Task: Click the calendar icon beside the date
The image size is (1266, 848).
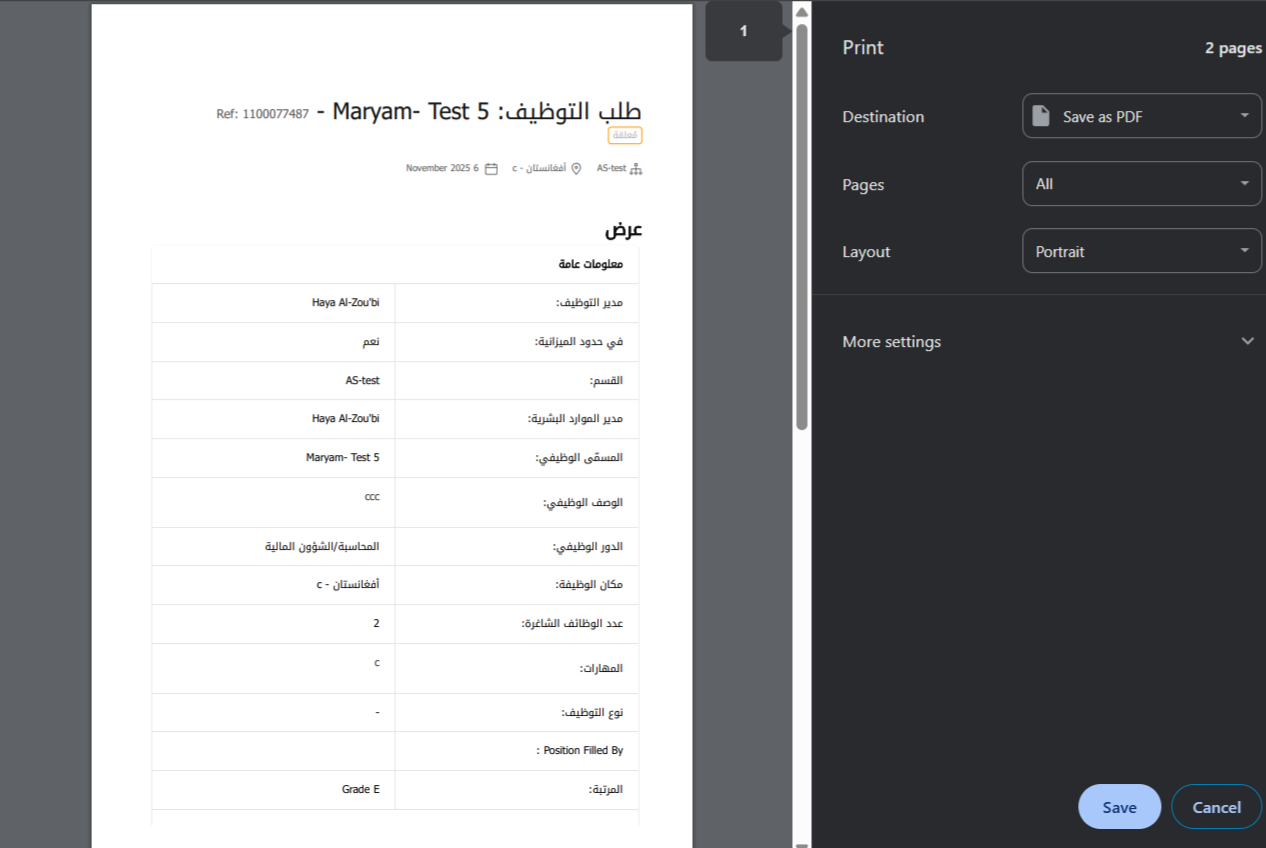Action: pyautogui.click(x=491, y=169)
